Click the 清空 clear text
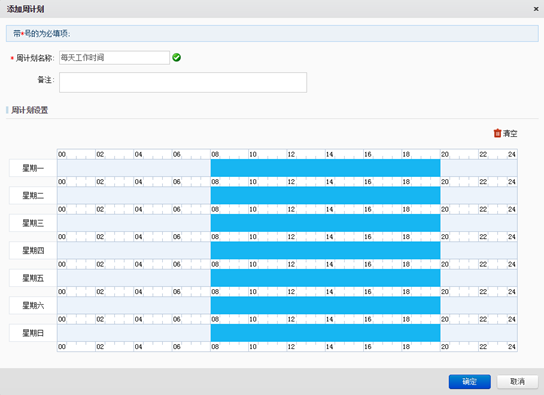 [510, 134]
